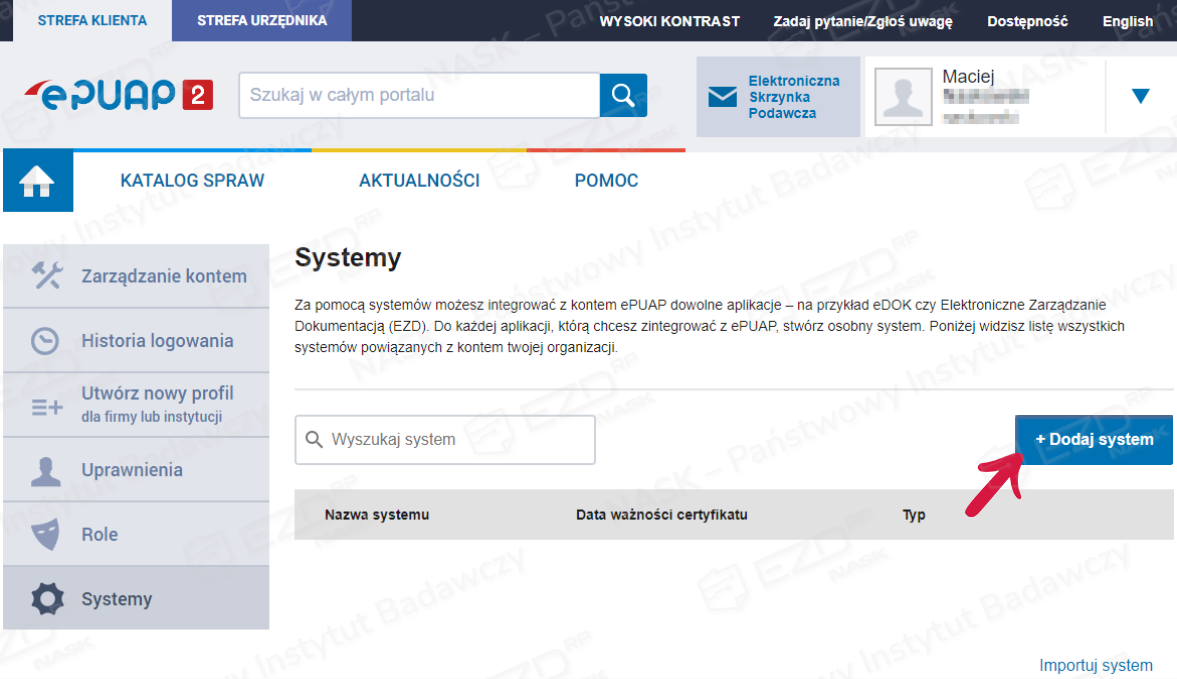The width and height of the screenshot is (1177, 679).
Task: Toggle Wysoki Kontrast mode
Action: pyautogui.click(x=669, y=21)
